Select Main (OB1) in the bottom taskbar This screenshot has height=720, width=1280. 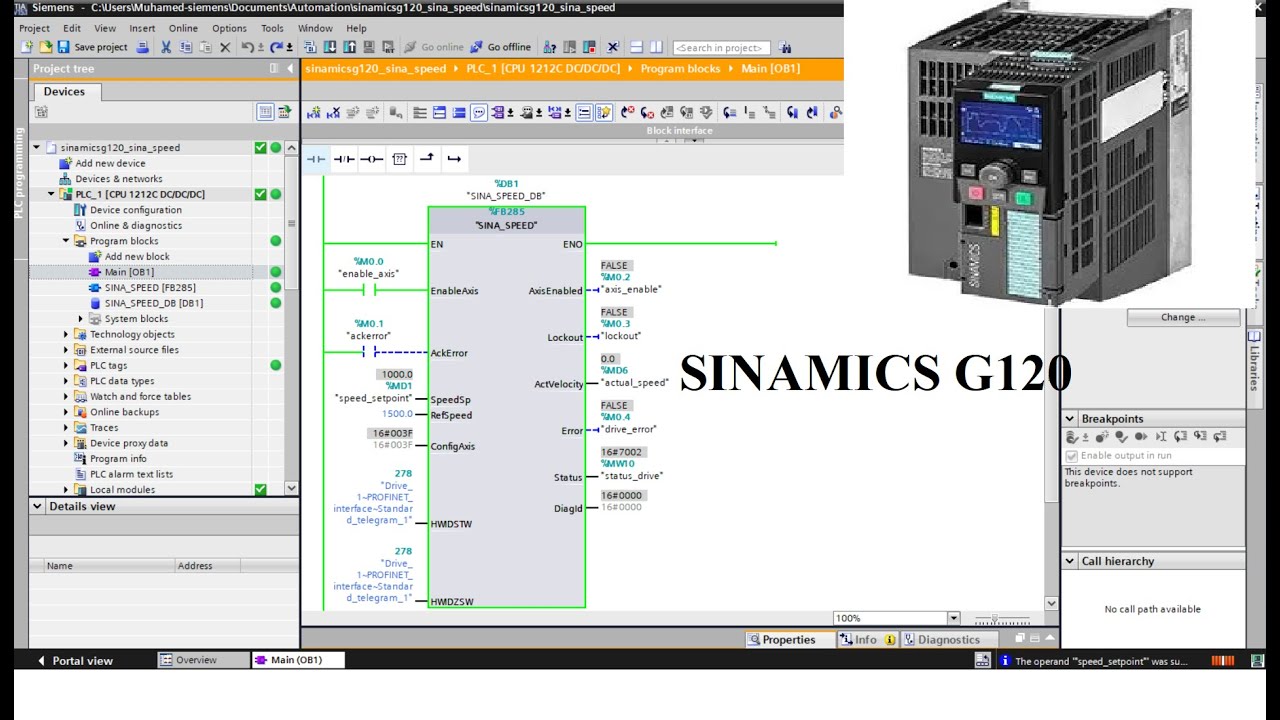point(298,660)
